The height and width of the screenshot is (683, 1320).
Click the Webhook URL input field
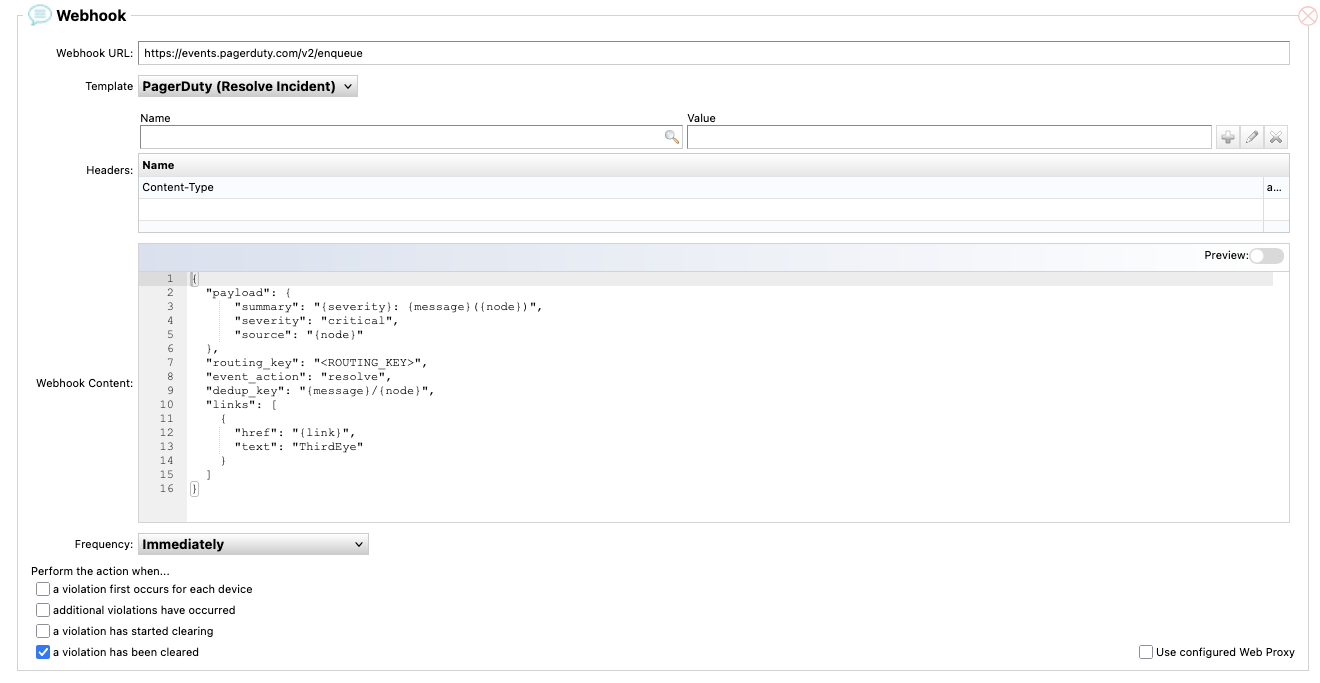pyautogui.click(x=714, y=53)
